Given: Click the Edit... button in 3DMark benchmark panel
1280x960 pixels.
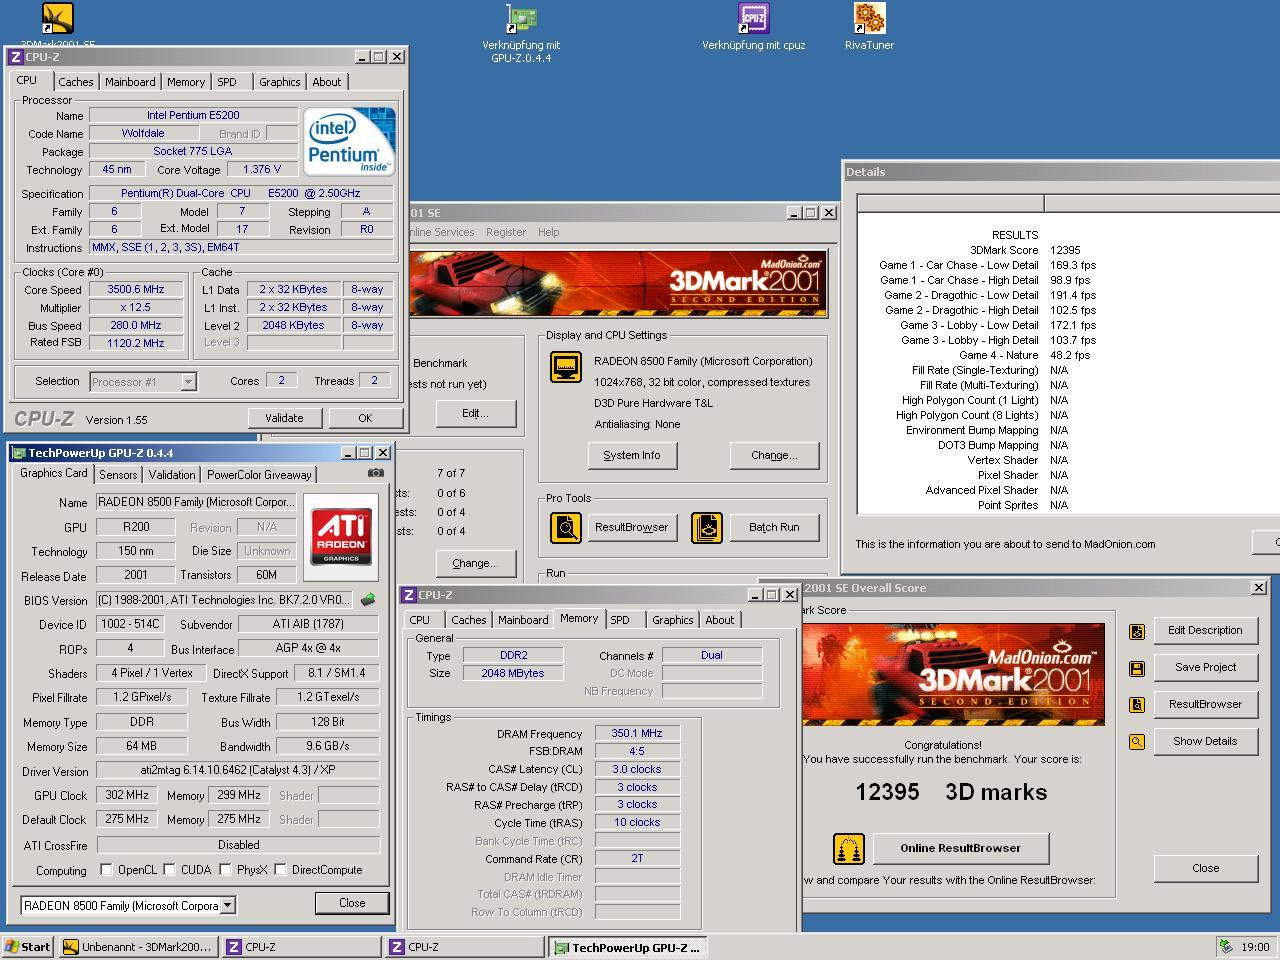Looking at the screenshot, I should [x=475, y=413].
